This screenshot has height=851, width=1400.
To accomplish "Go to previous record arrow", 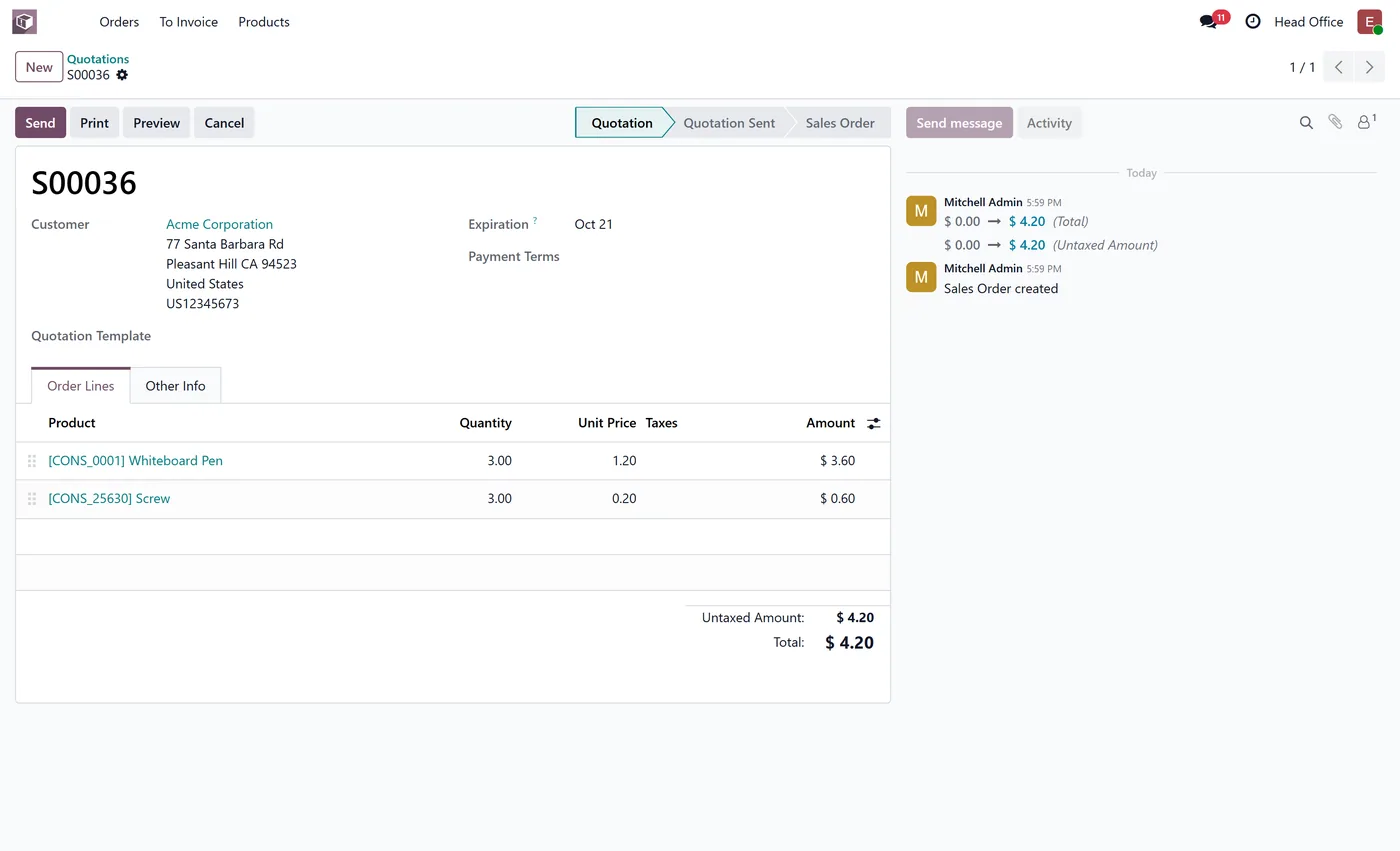I will [x=1339, y=67].
